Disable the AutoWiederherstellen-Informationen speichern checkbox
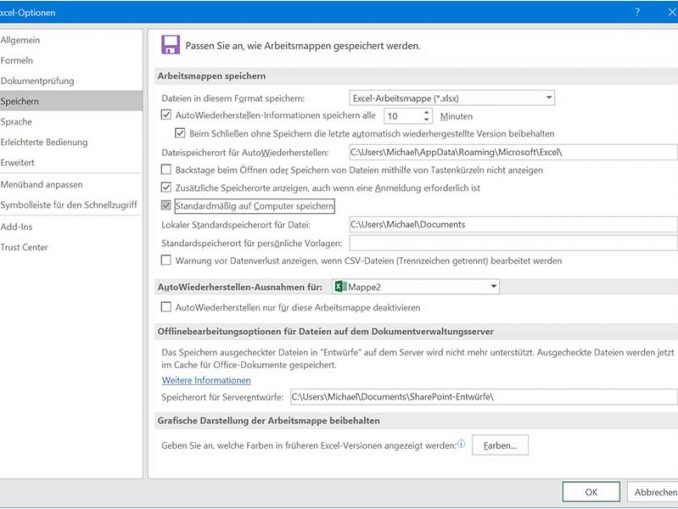This screenshot has height=509, width=678. tap(167, 115)
